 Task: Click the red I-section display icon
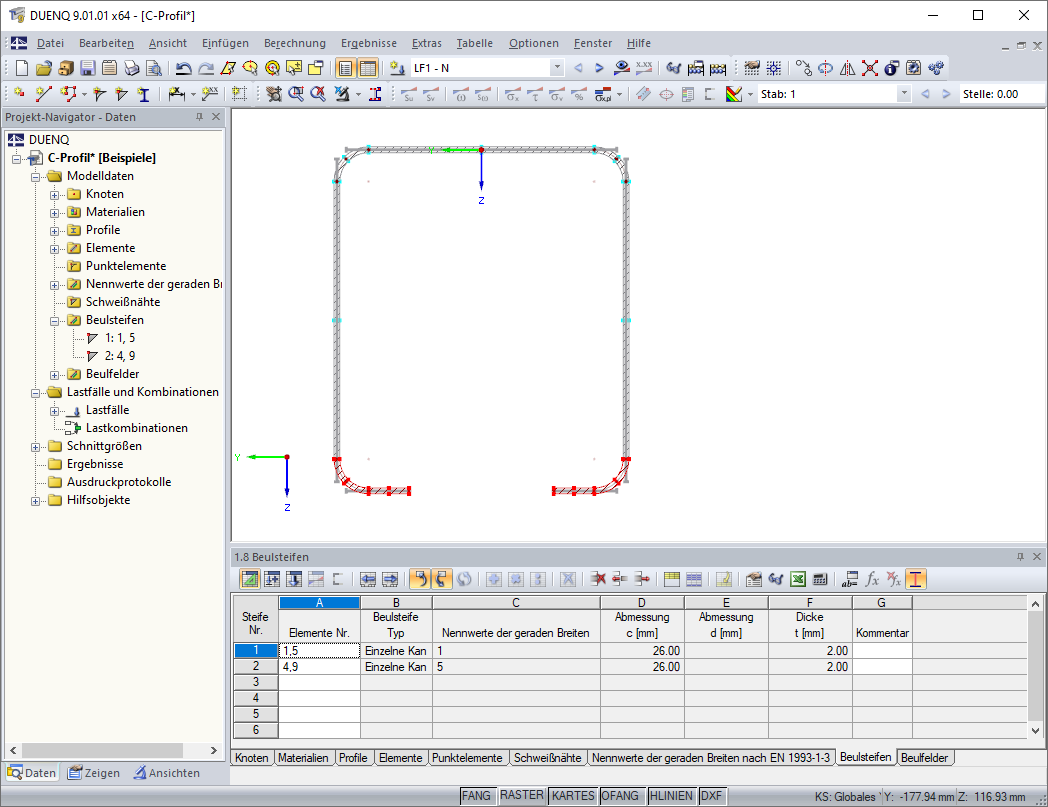[x=376, y=94]
